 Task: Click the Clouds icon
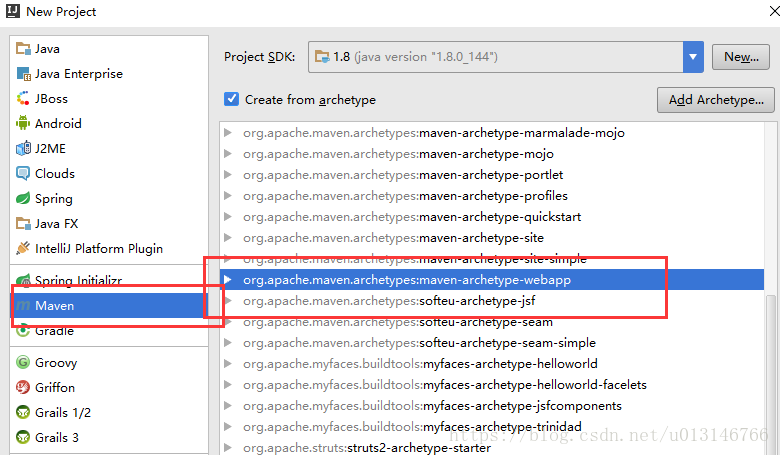(x=23, y=174)
